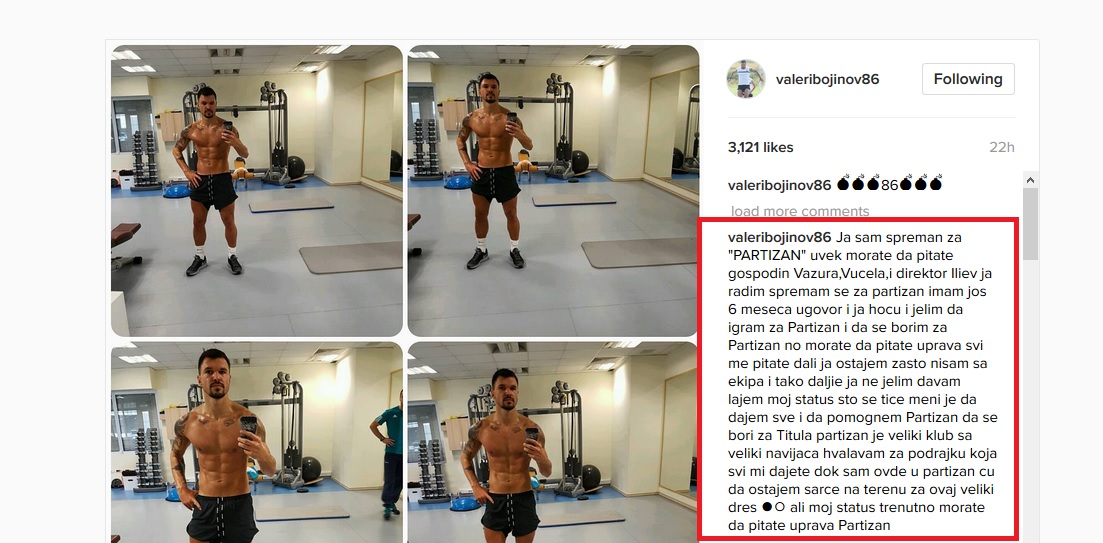
Task: Click the comments scrollbar track below thumb
Action: (x=1030, y=401)
